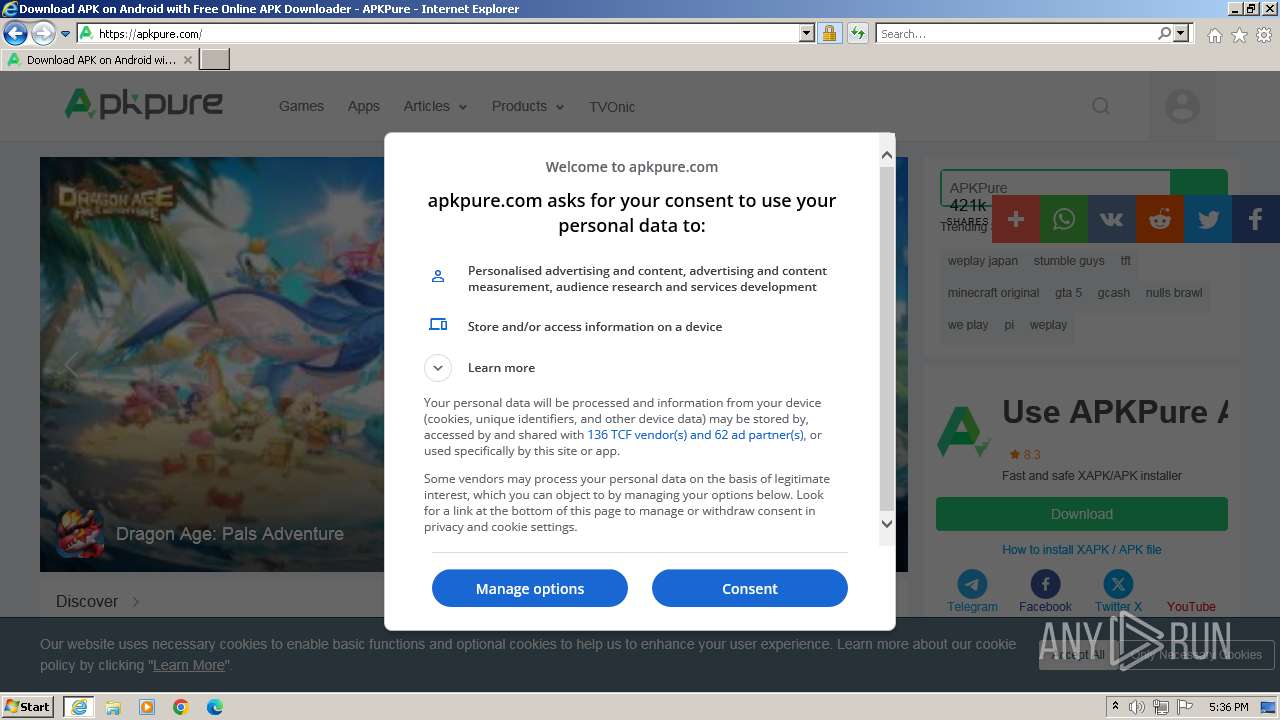
Task: Click the plus share-more icon
Action: [1016, 219]
